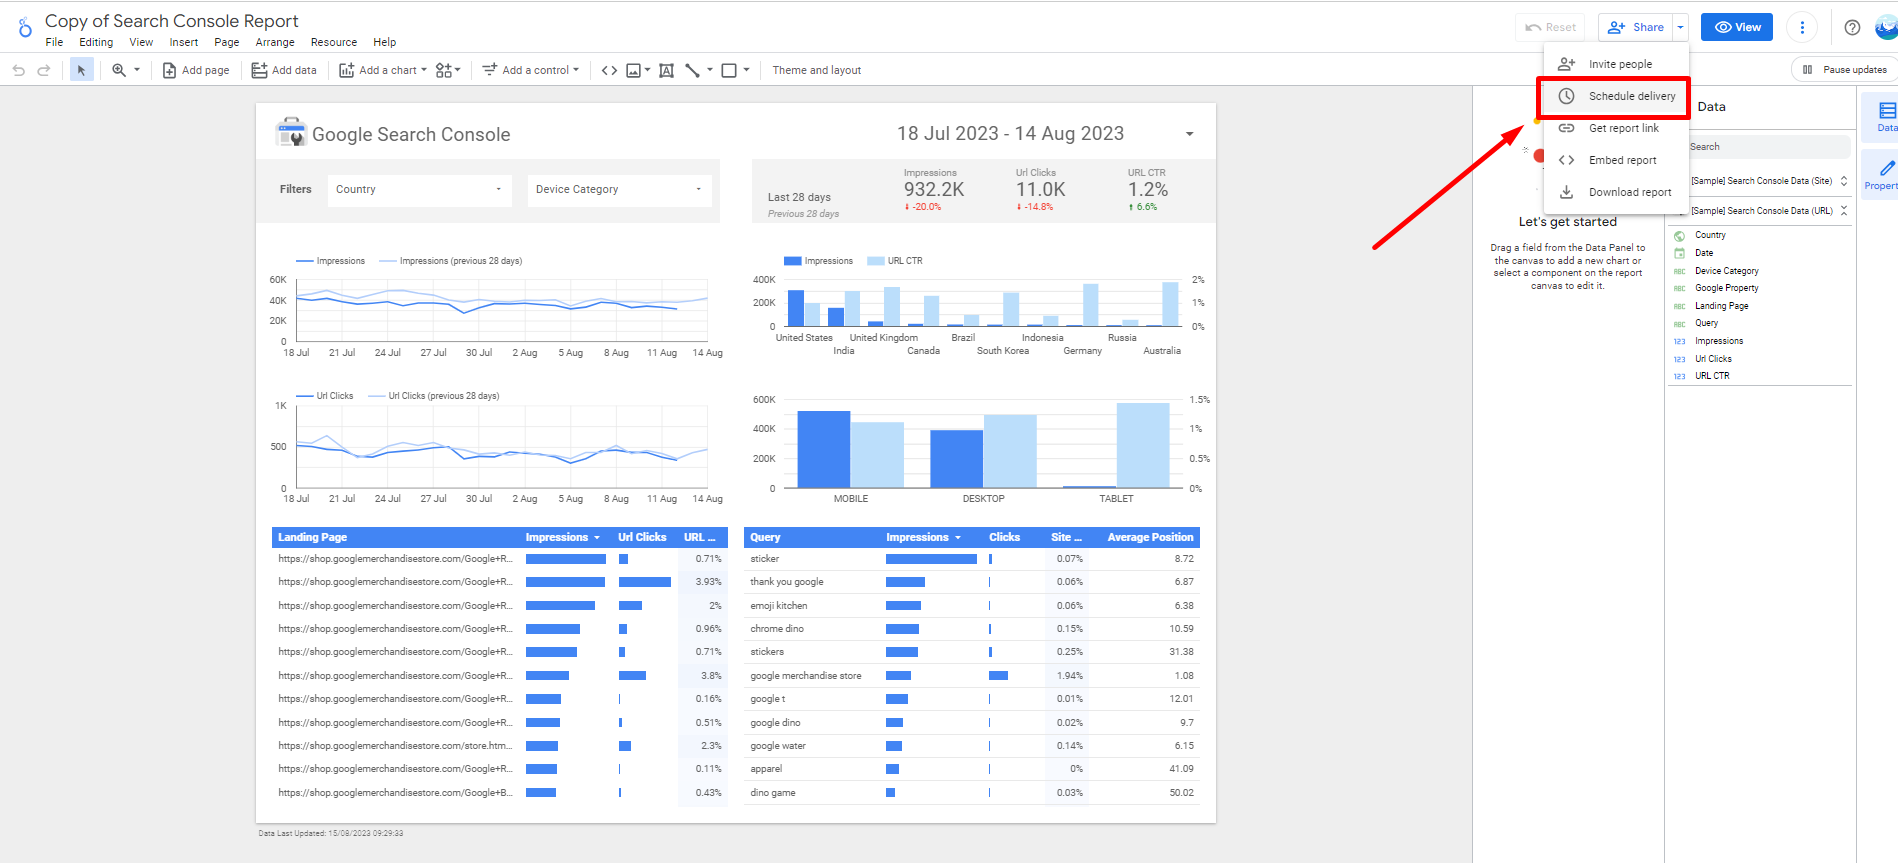The width and height of the screenshot is (1898, 863).
Task: Open the date range picker dropdown
Action: tap(1189, 134)
